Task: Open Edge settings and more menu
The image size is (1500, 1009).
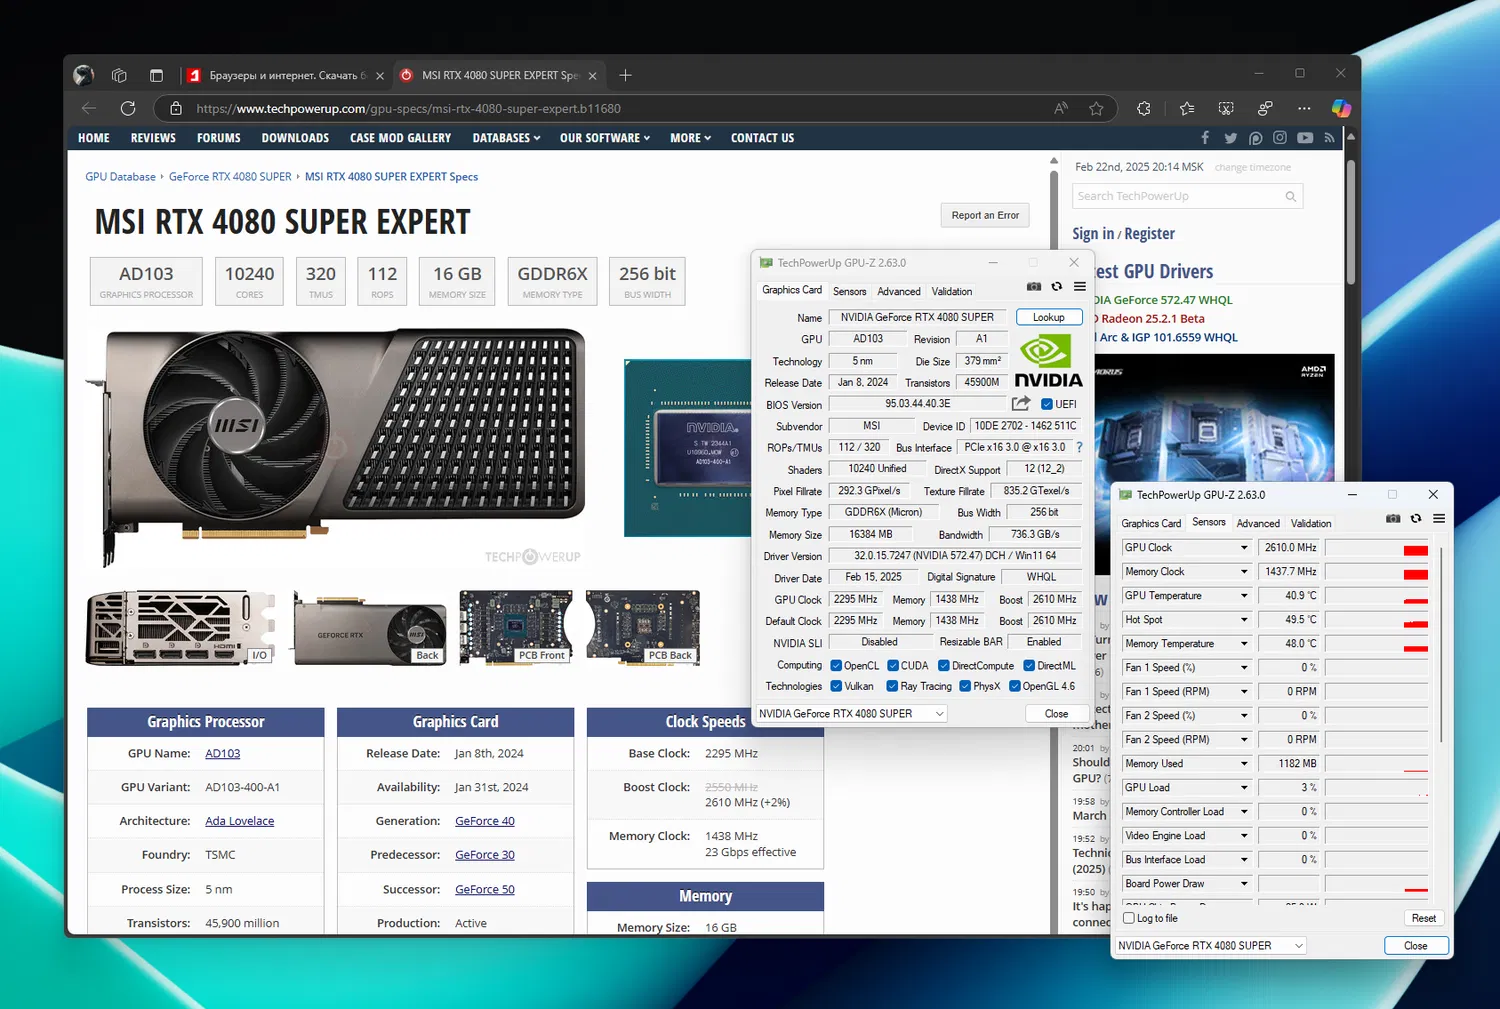Action: point(1304,108)
